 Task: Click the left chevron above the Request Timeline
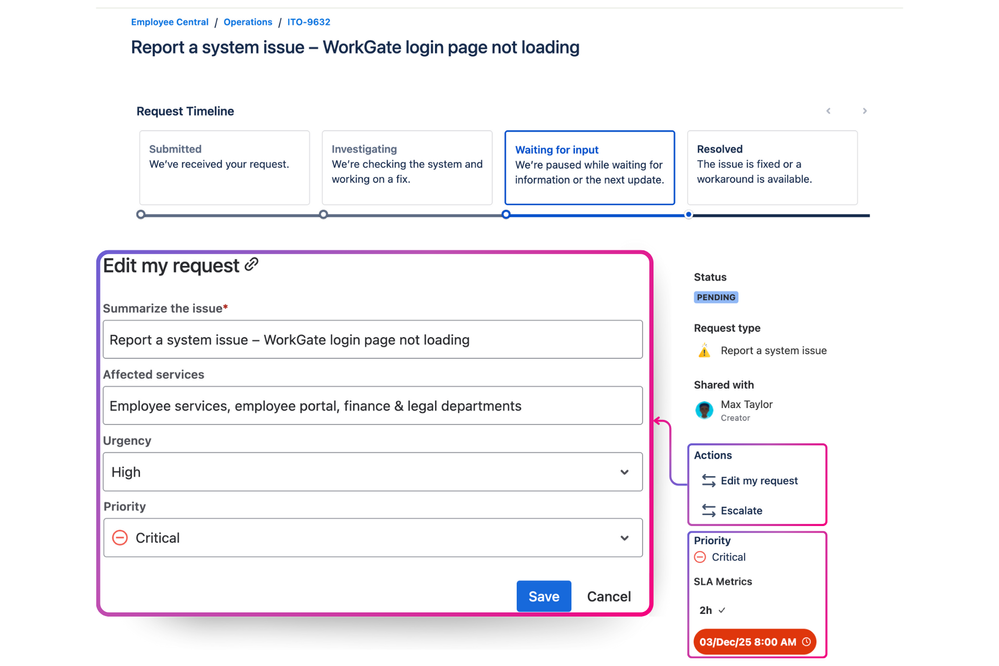(x=828, y=111)
